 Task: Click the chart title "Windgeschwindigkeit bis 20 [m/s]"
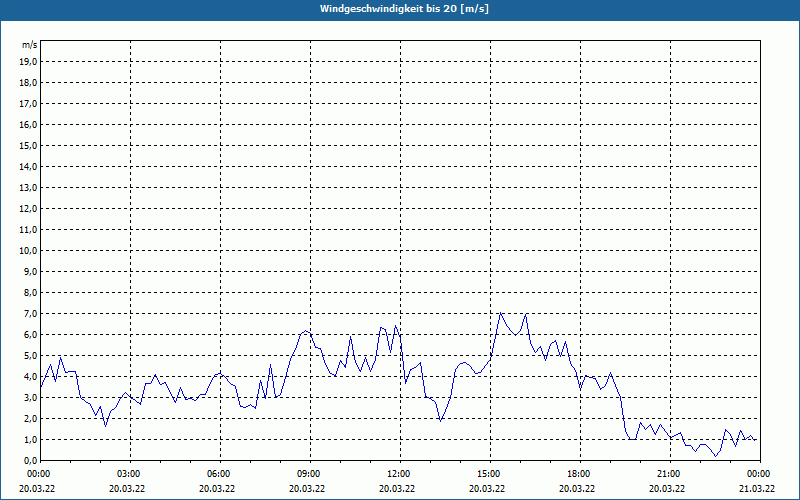click(x=404, y=9)
